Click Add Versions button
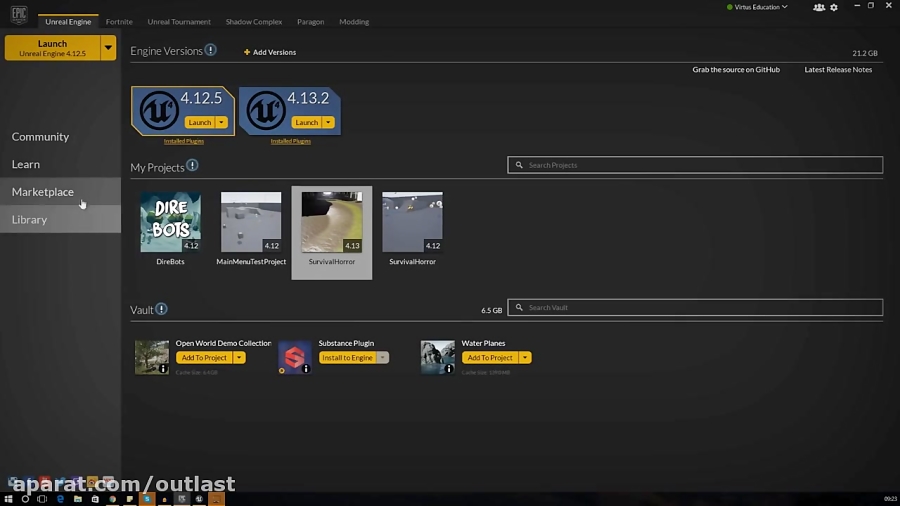 (270, 52)
